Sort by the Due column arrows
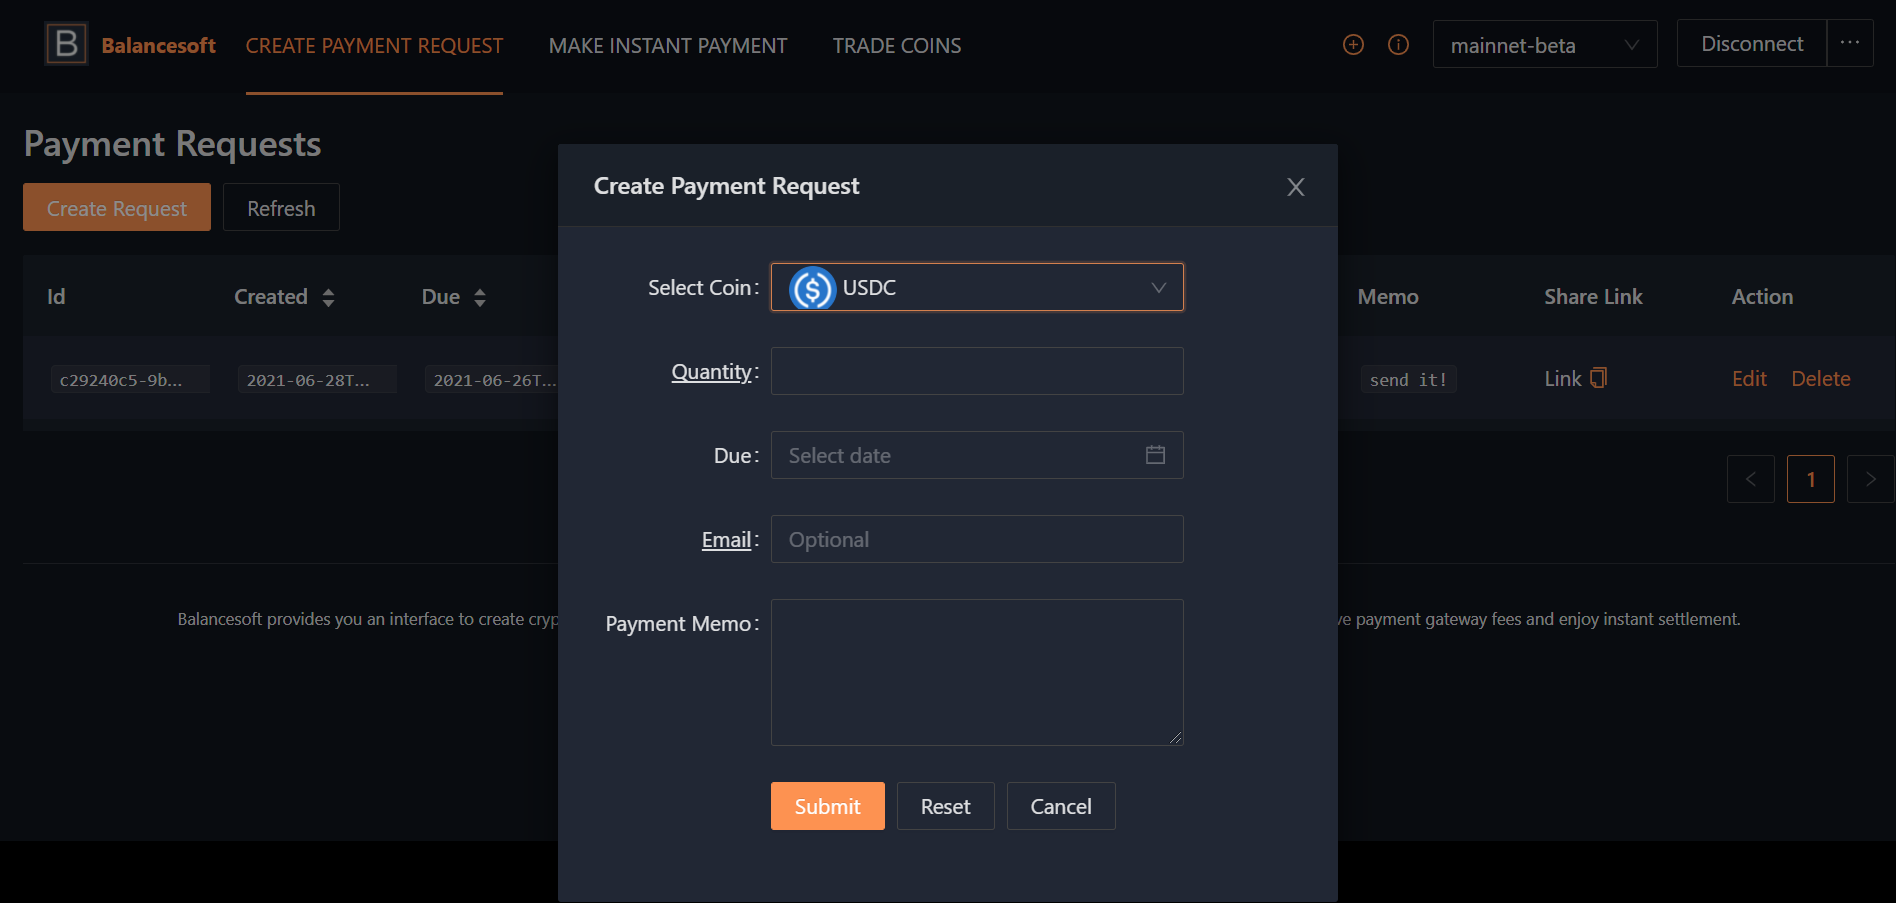Image resolution: width=1896 pixels, height=903 pixels. point(480,297)
